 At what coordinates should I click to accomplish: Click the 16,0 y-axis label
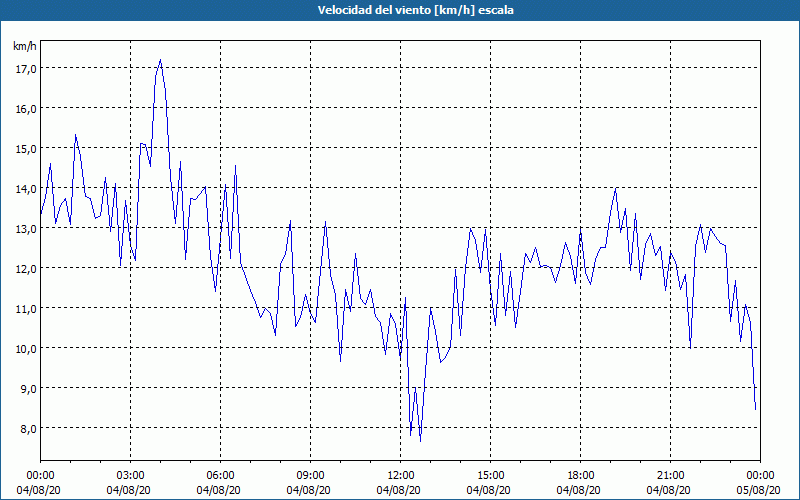click(x=26, y=108)
